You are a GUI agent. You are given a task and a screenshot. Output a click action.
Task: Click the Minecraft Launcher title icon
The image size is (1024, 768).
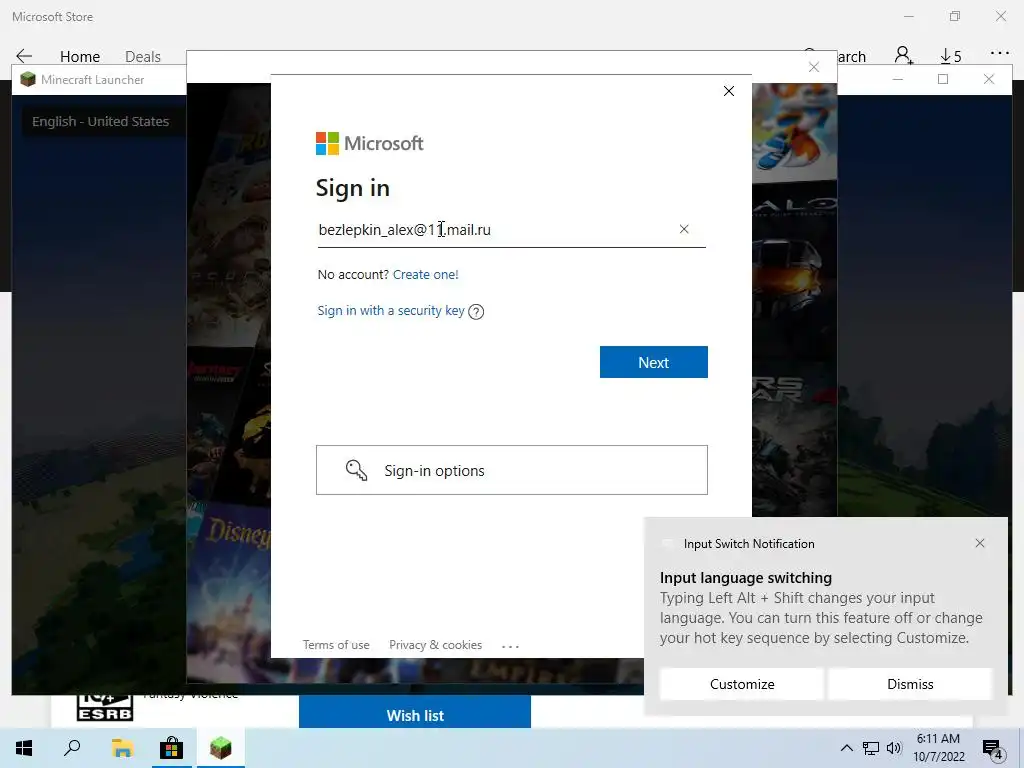coord(27,80)
